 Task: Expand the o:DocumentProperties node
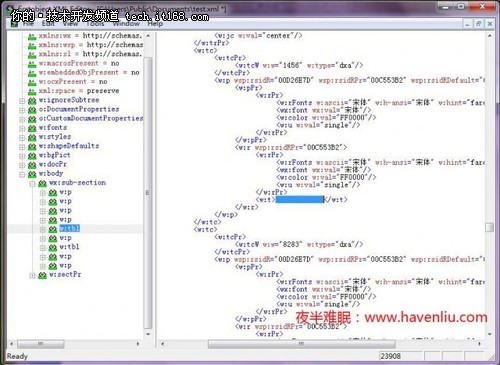tap(22, 110)
